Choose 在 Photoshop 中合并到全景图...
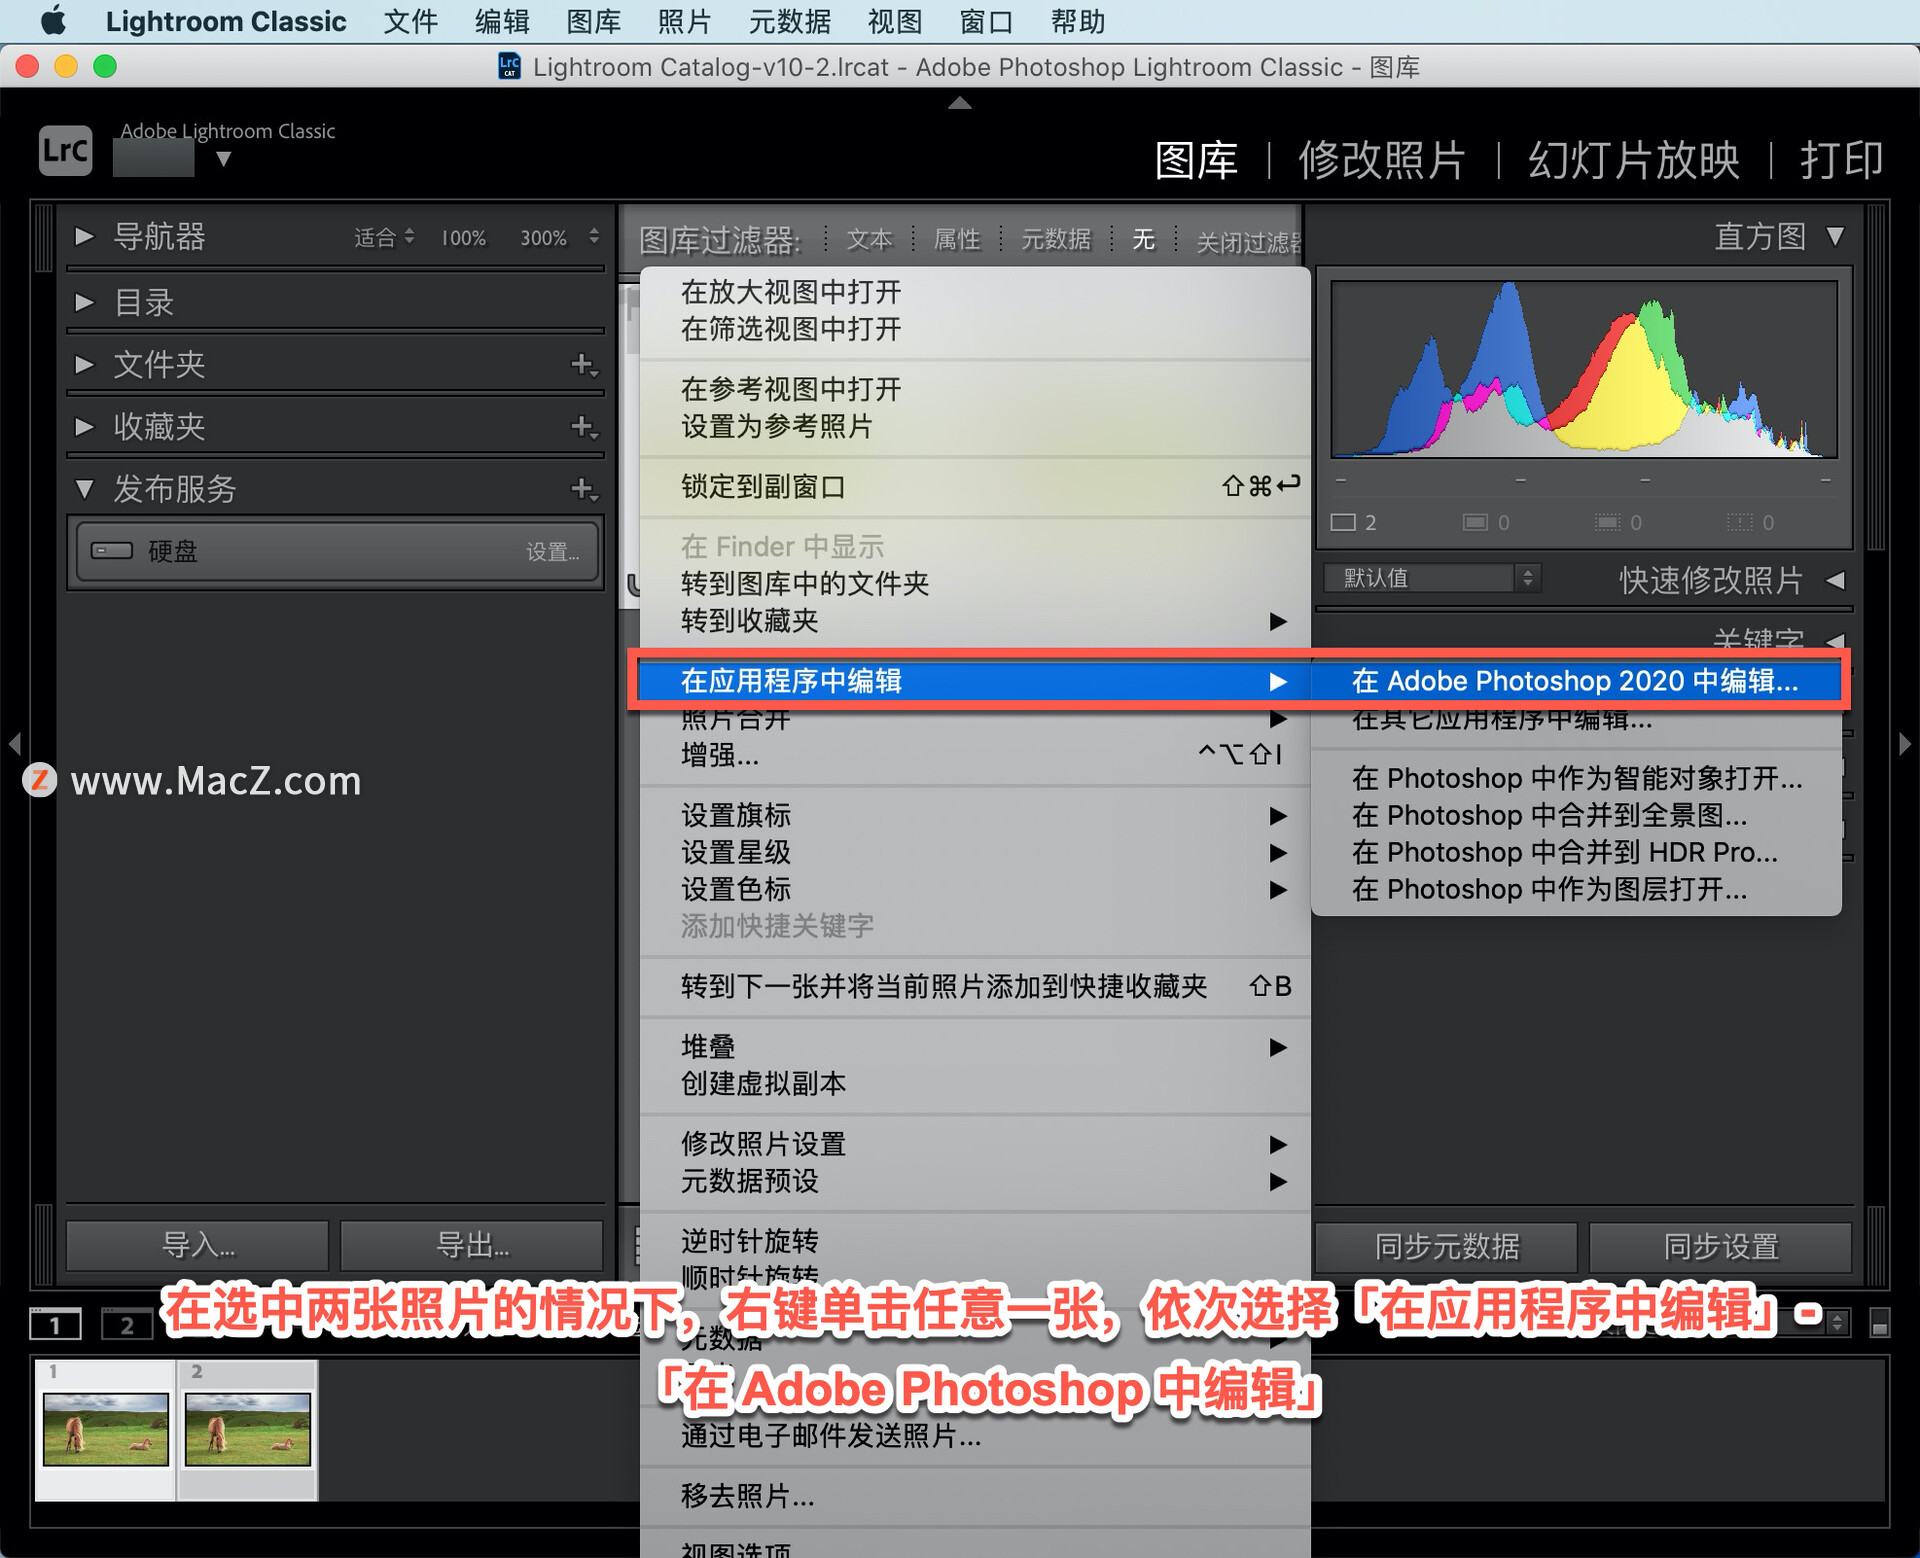The width and height of the screenshot is (1920, 1558). pyautogui.click(x=1576, y=815)
